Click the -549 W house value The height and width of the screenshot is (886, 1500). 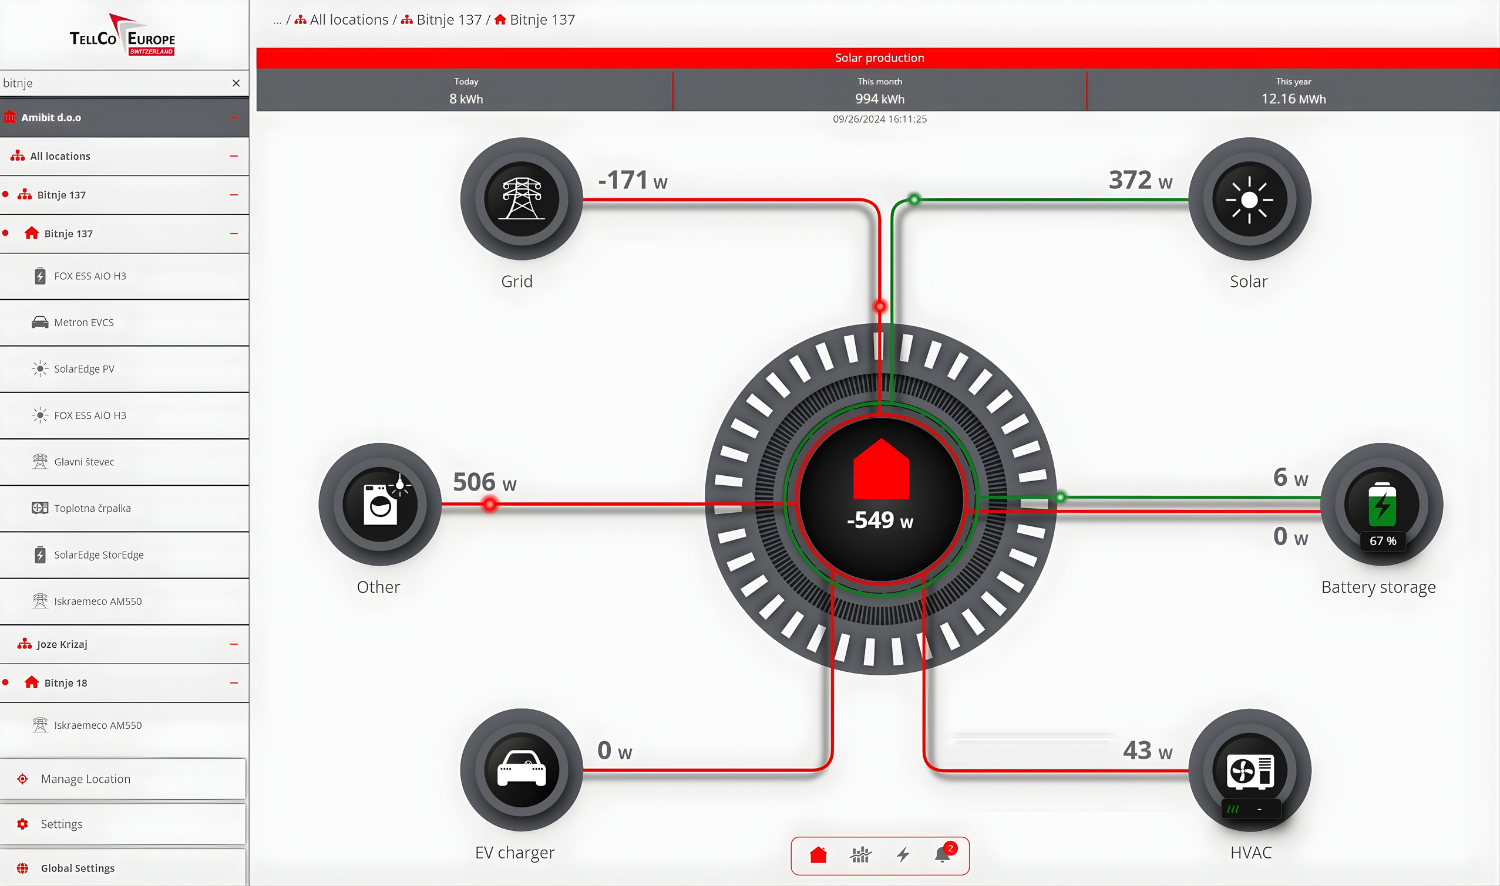pos(880,520)
